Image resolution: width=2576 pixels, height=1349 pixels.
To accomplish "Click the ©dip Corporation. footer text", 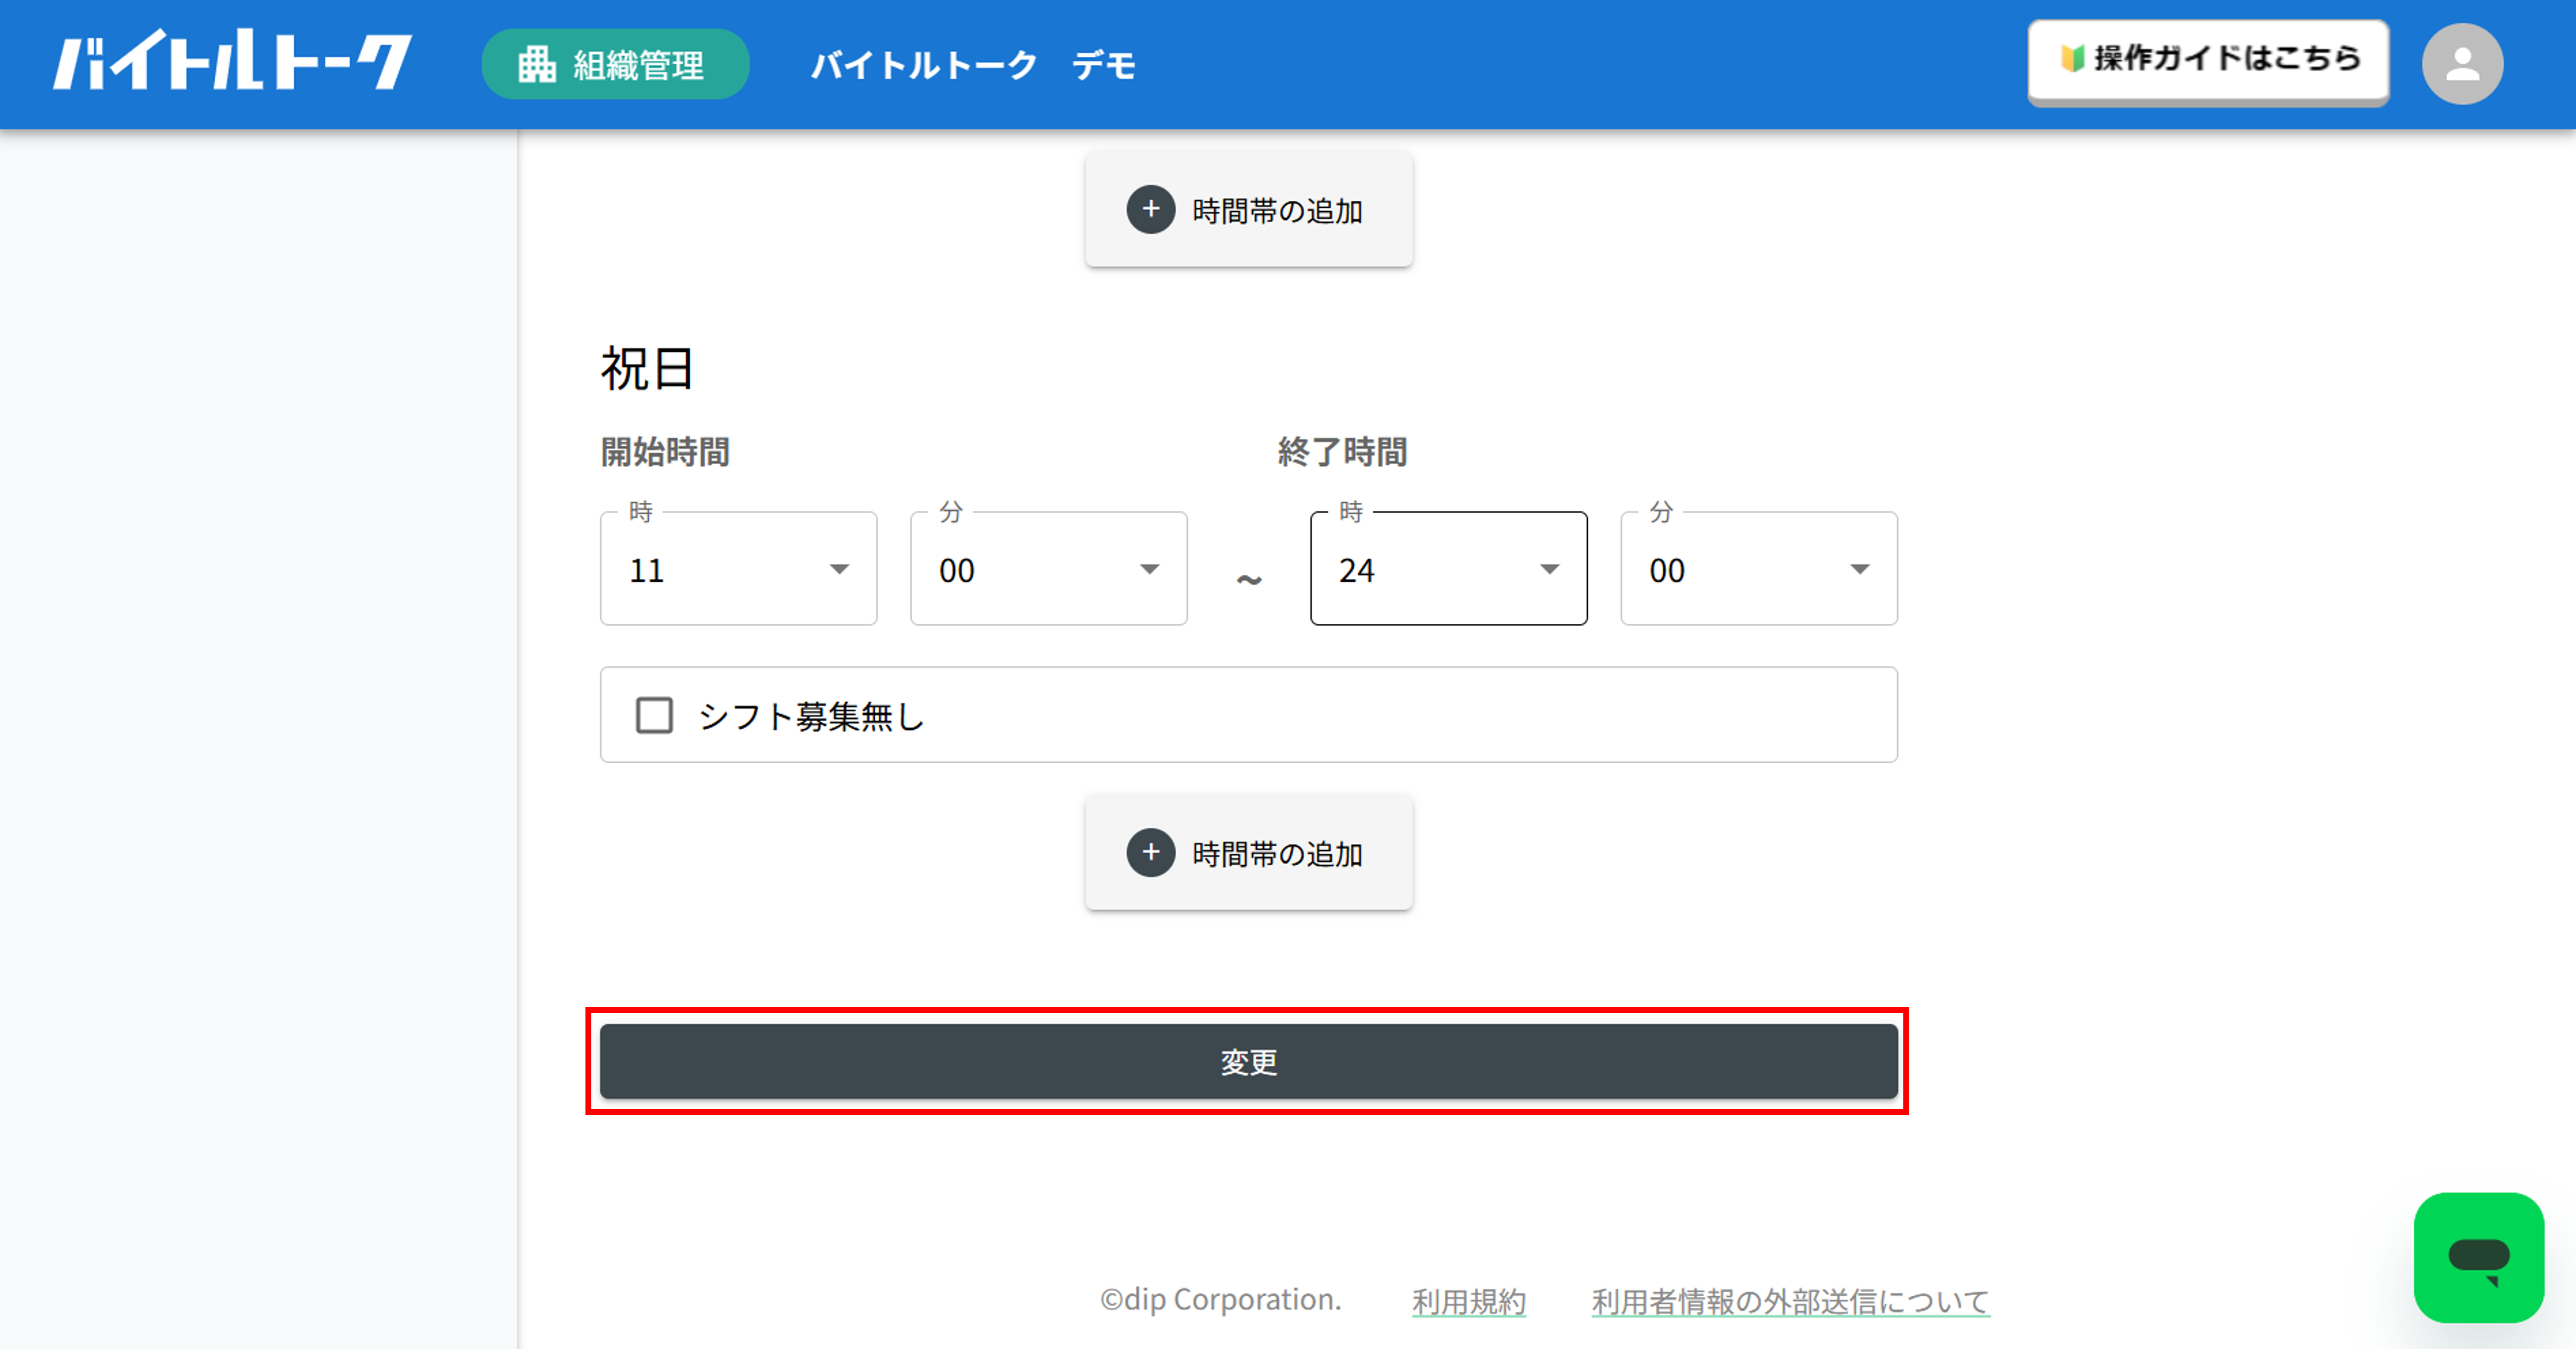I will pyautogui.click(x=1220, y=1299).
